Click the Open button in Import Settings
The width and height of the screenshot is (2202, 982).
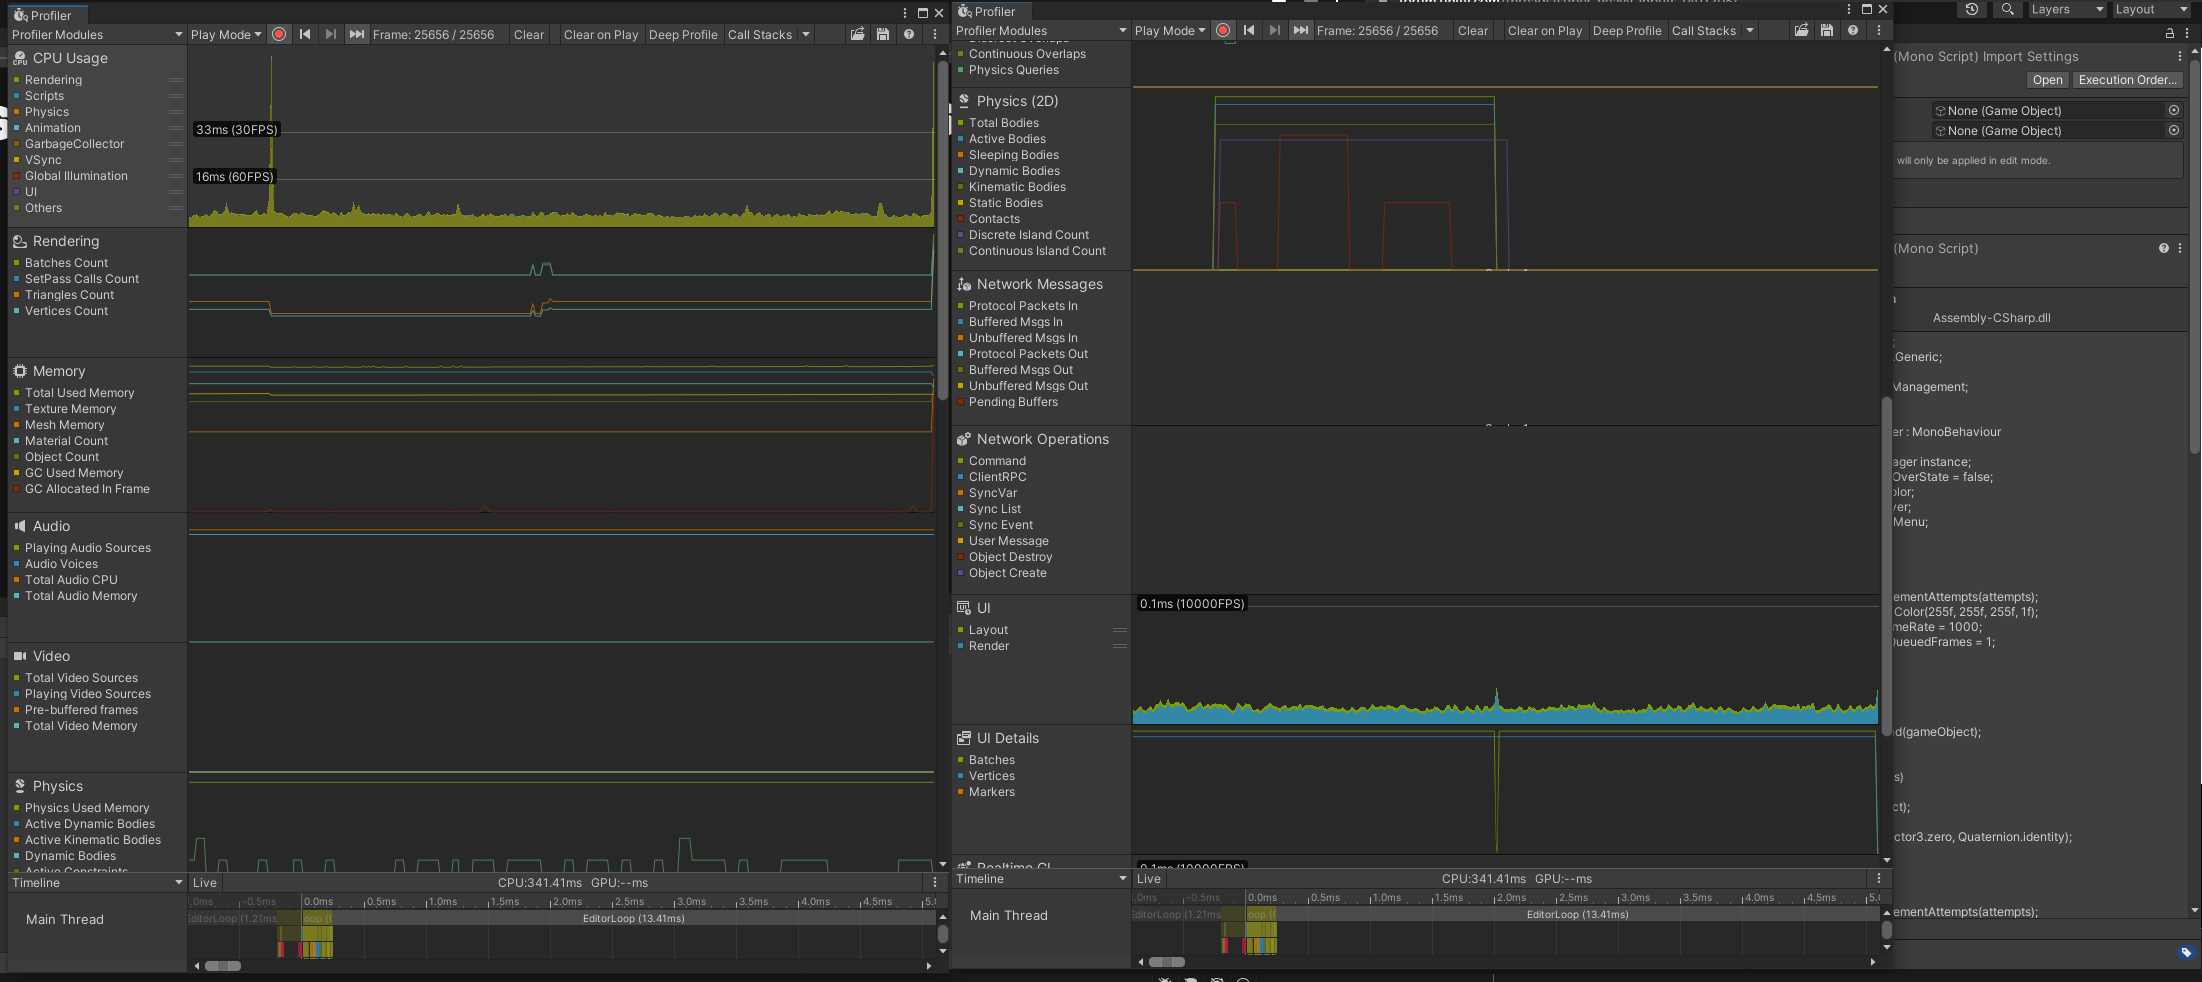[2047, 80]
